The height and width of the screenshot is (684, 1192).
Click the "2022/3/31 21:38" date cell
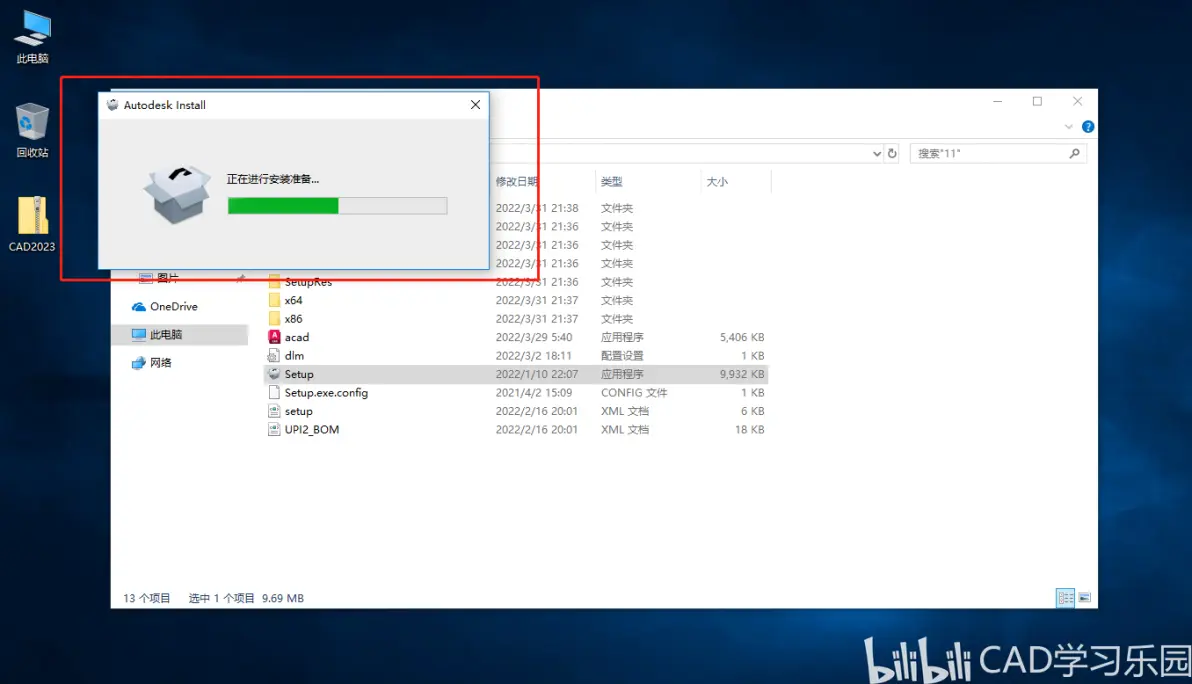[x=537, y=208]
